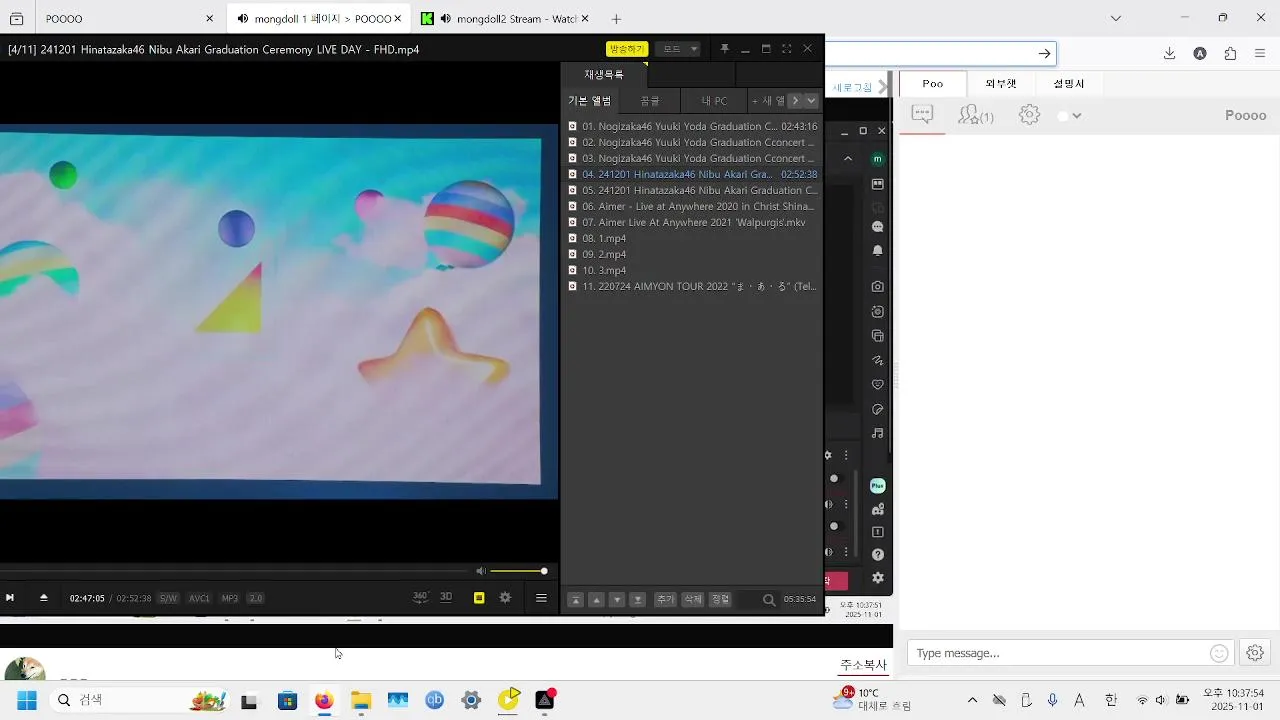Select the Poo chat tab
Viewport: 1280px width, 720px height.
click(933, 84)
